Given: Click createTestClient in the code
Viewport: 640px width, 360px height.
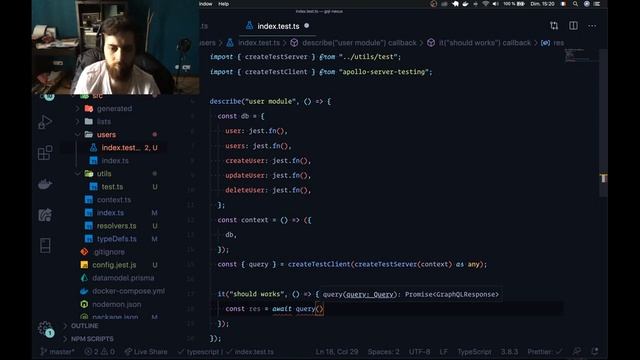Looking at the screenshot, I should click(x=319, y=264).
